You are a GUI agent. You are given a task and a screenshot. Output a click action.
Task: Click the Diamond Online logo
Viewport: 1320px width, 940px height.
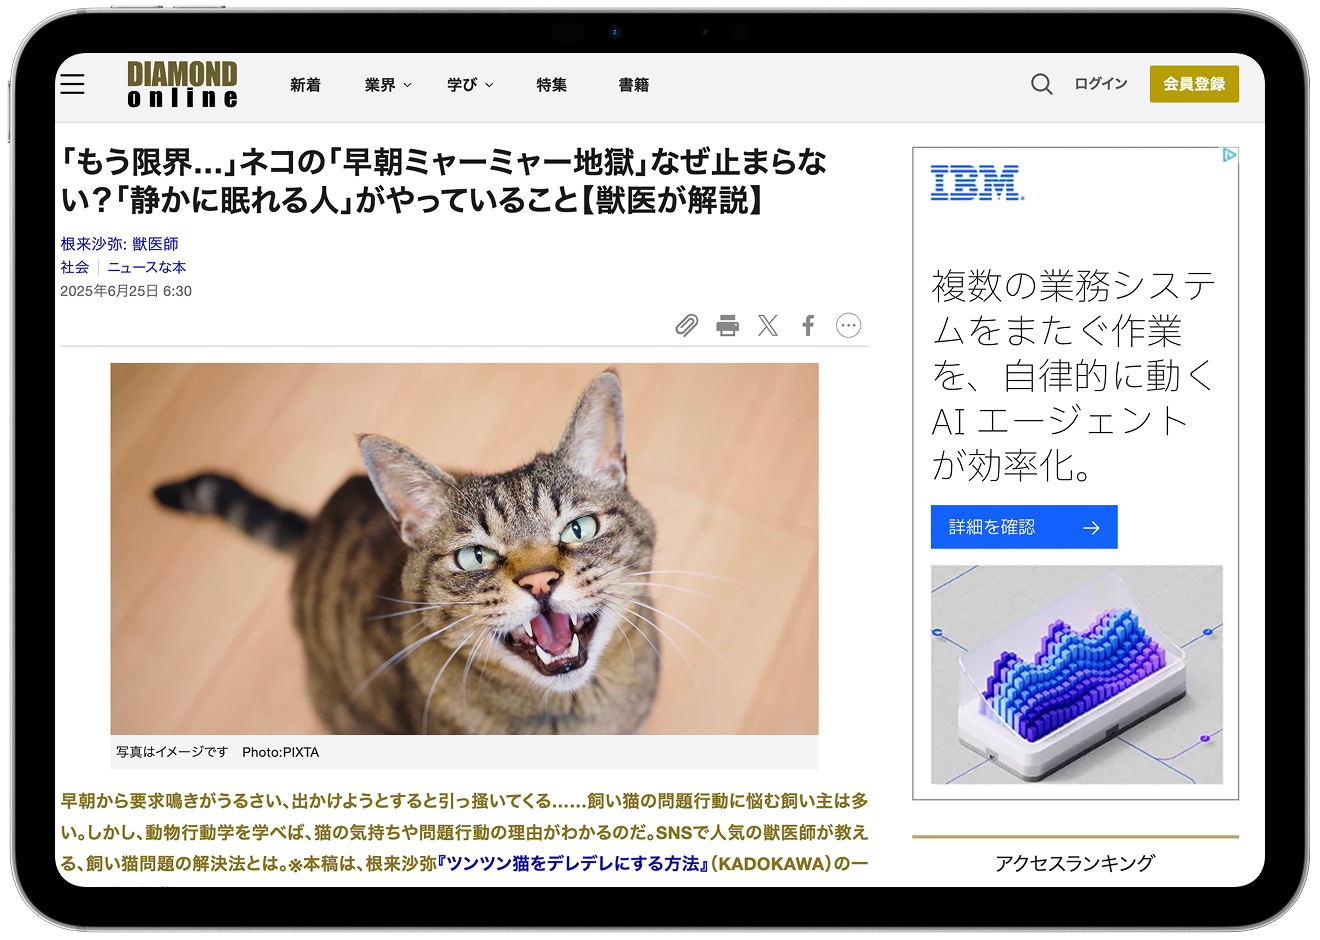click(x=183, y=84)
